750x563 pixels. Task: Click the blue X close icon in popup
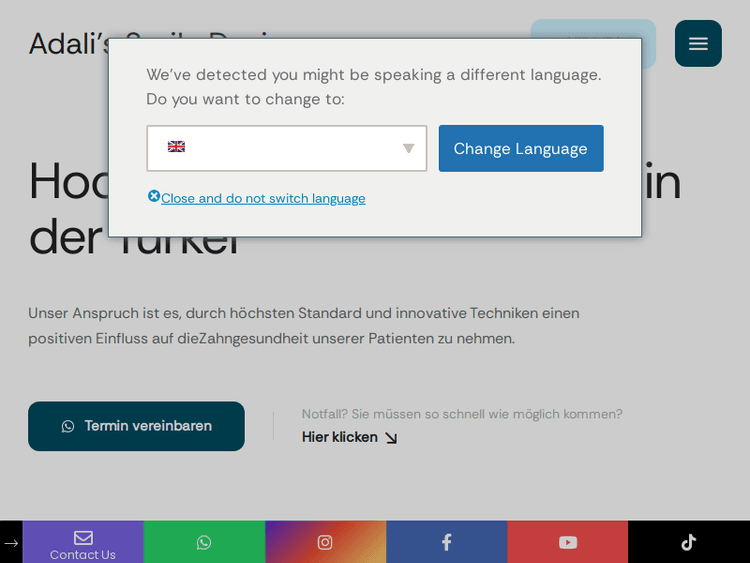tap(154, 196)
